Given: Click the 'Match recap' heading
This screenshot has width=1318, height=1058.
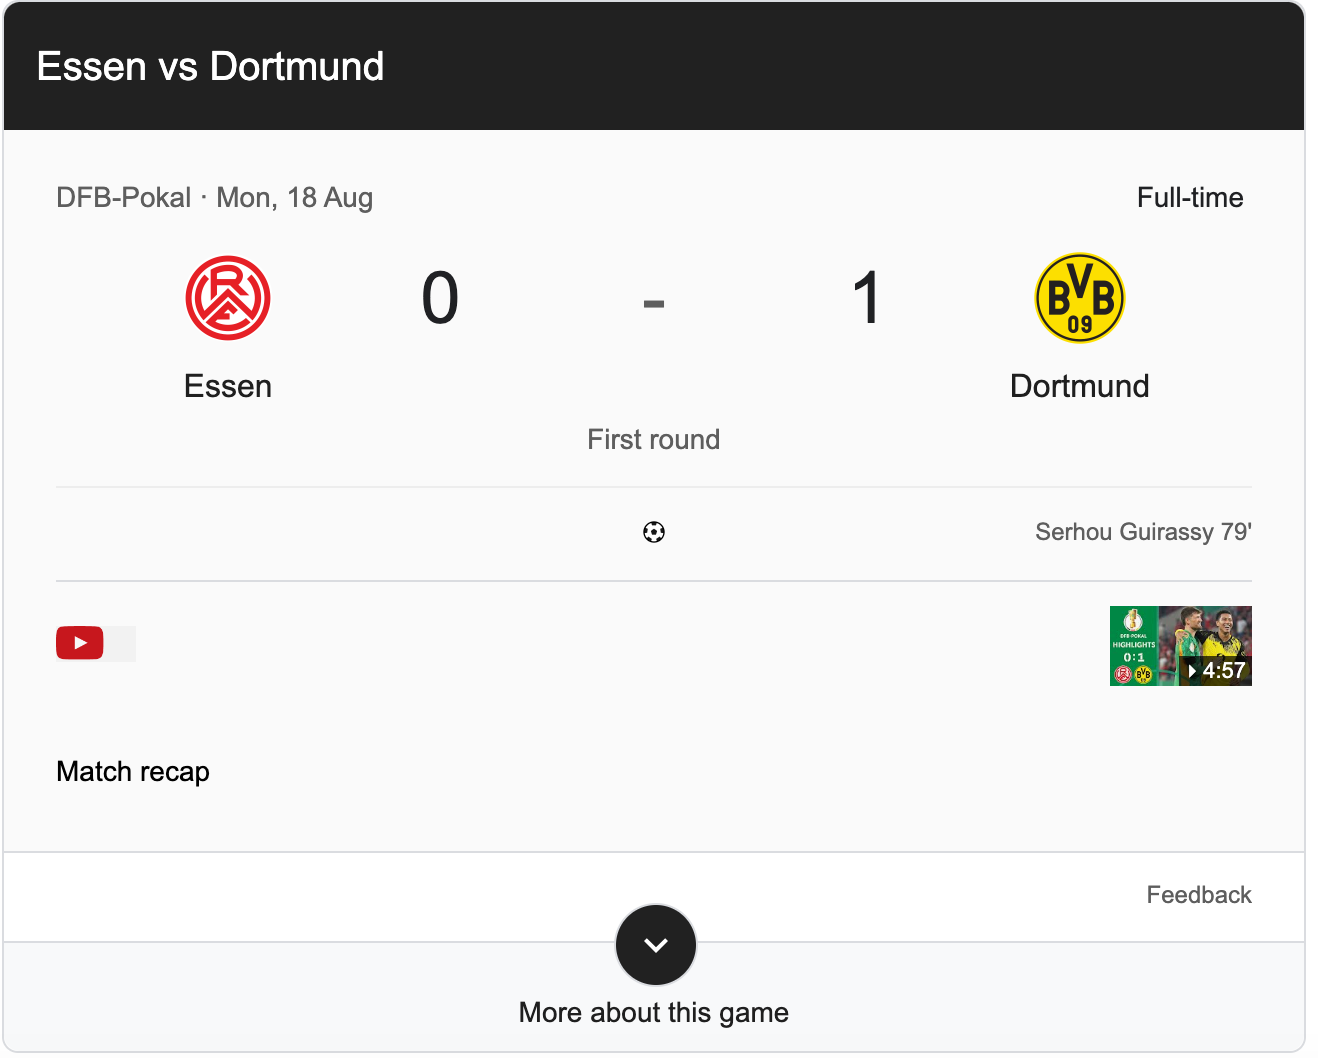Looking at the screenshot, I should tap(133, 772).
